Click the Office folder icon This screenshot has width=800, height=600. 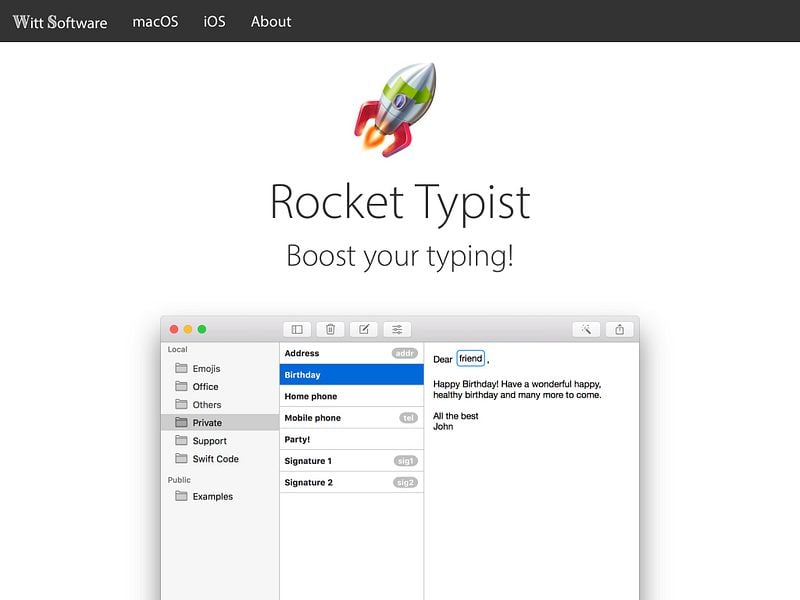tap(181, 386)
